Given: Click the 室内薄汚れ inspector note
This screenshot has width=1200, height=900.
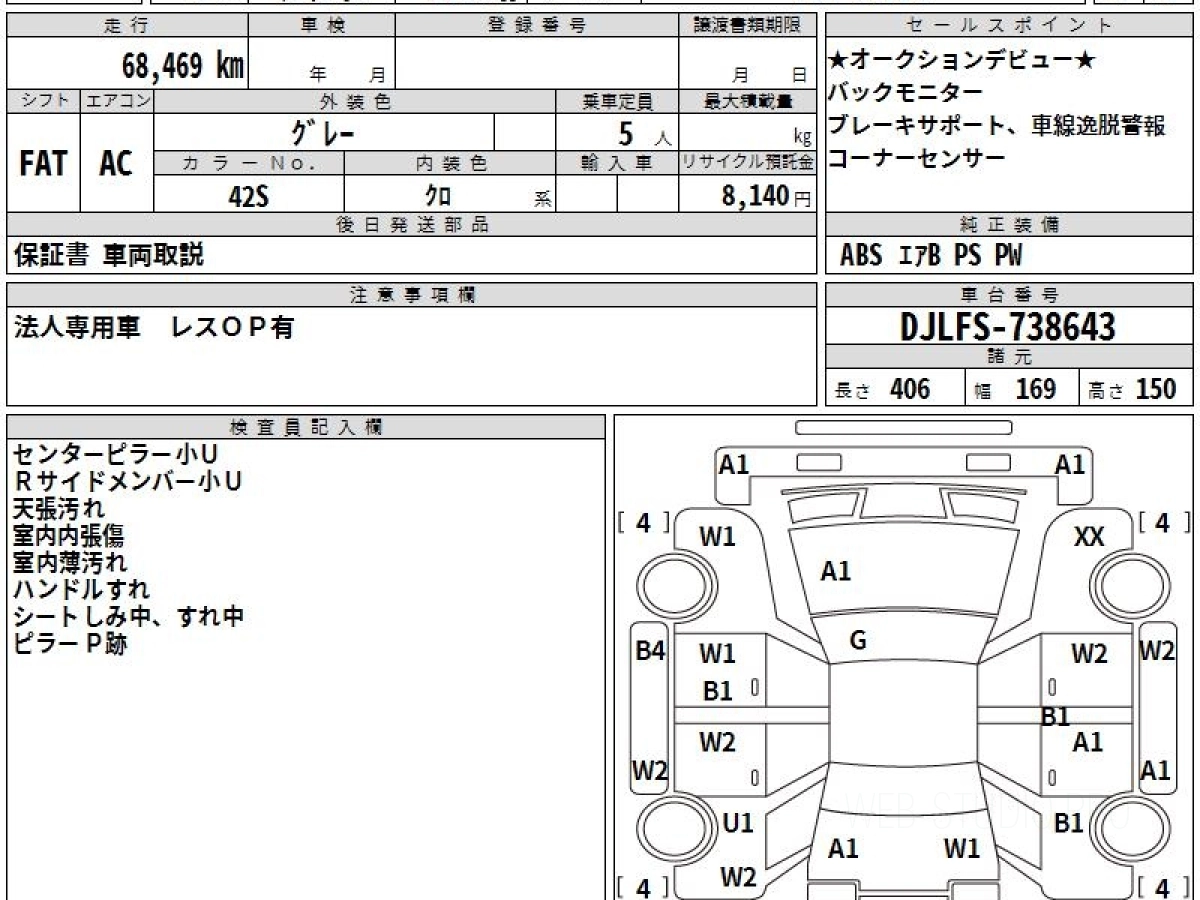Looking at the screenshot, I should point(70,562).
